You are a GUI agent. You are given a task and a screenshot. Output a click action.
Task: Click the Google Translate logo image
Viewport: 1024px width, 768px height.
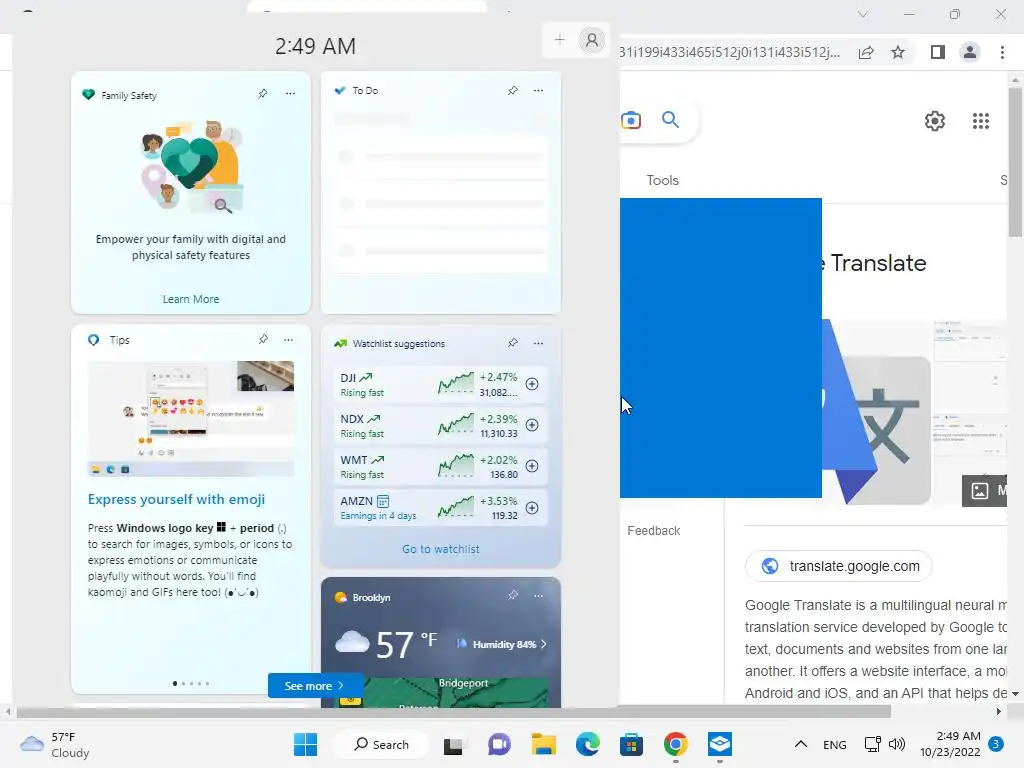pyautogui.click(x=876, y=412)
